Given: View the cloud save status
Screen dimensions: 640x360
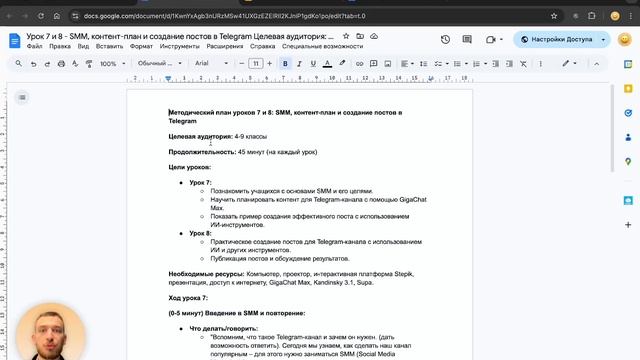Looking at the screenshot, I should (x=374, y=36).
